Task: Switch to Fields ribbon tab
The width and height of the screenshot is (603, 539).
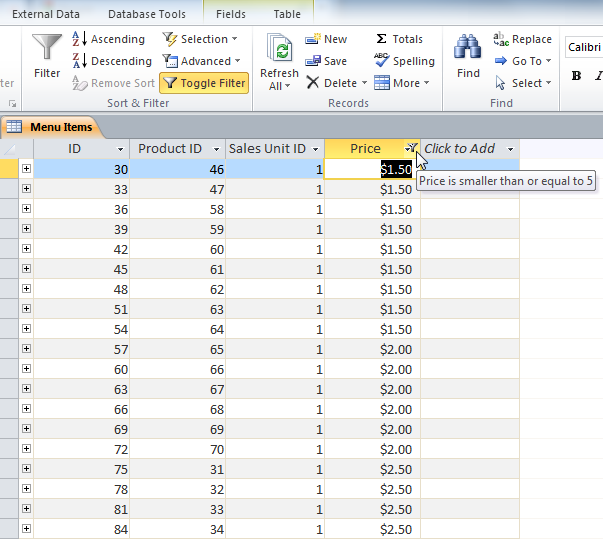Action: tap(231, 14)
